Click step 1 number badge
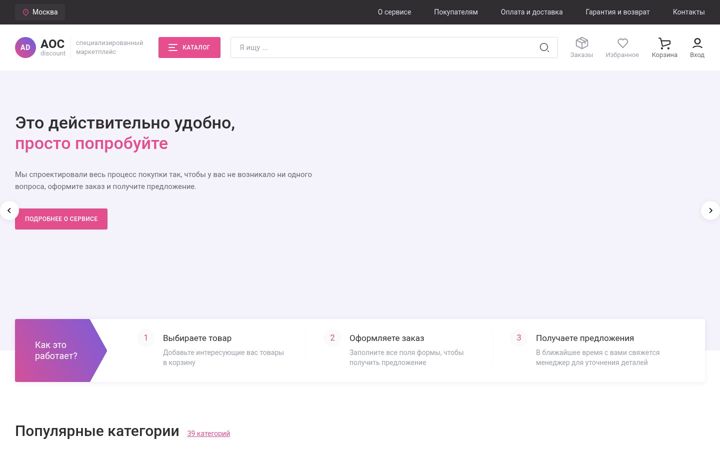This screenshot has height=450, width=720. [146, 338]
